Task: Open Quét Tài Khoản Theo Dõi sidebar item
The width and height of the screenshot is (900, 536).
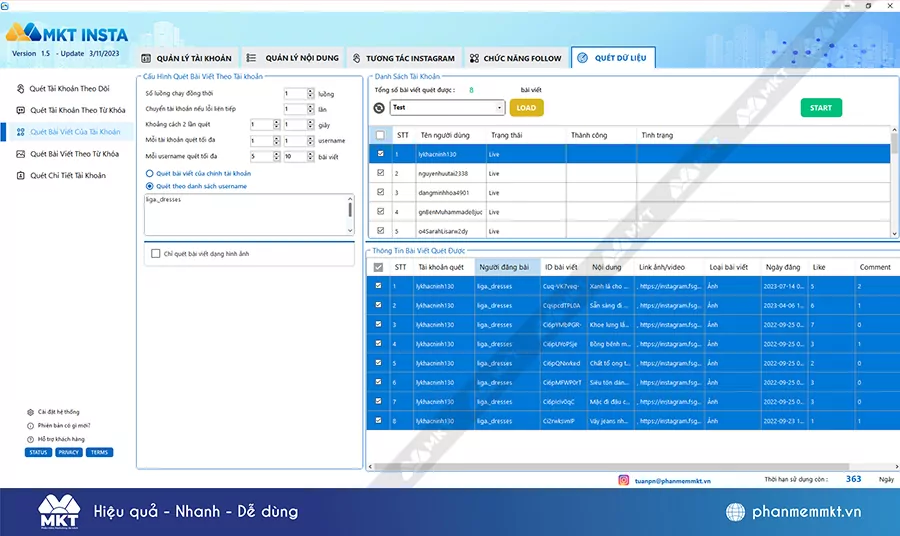Action: pos(69,88)
